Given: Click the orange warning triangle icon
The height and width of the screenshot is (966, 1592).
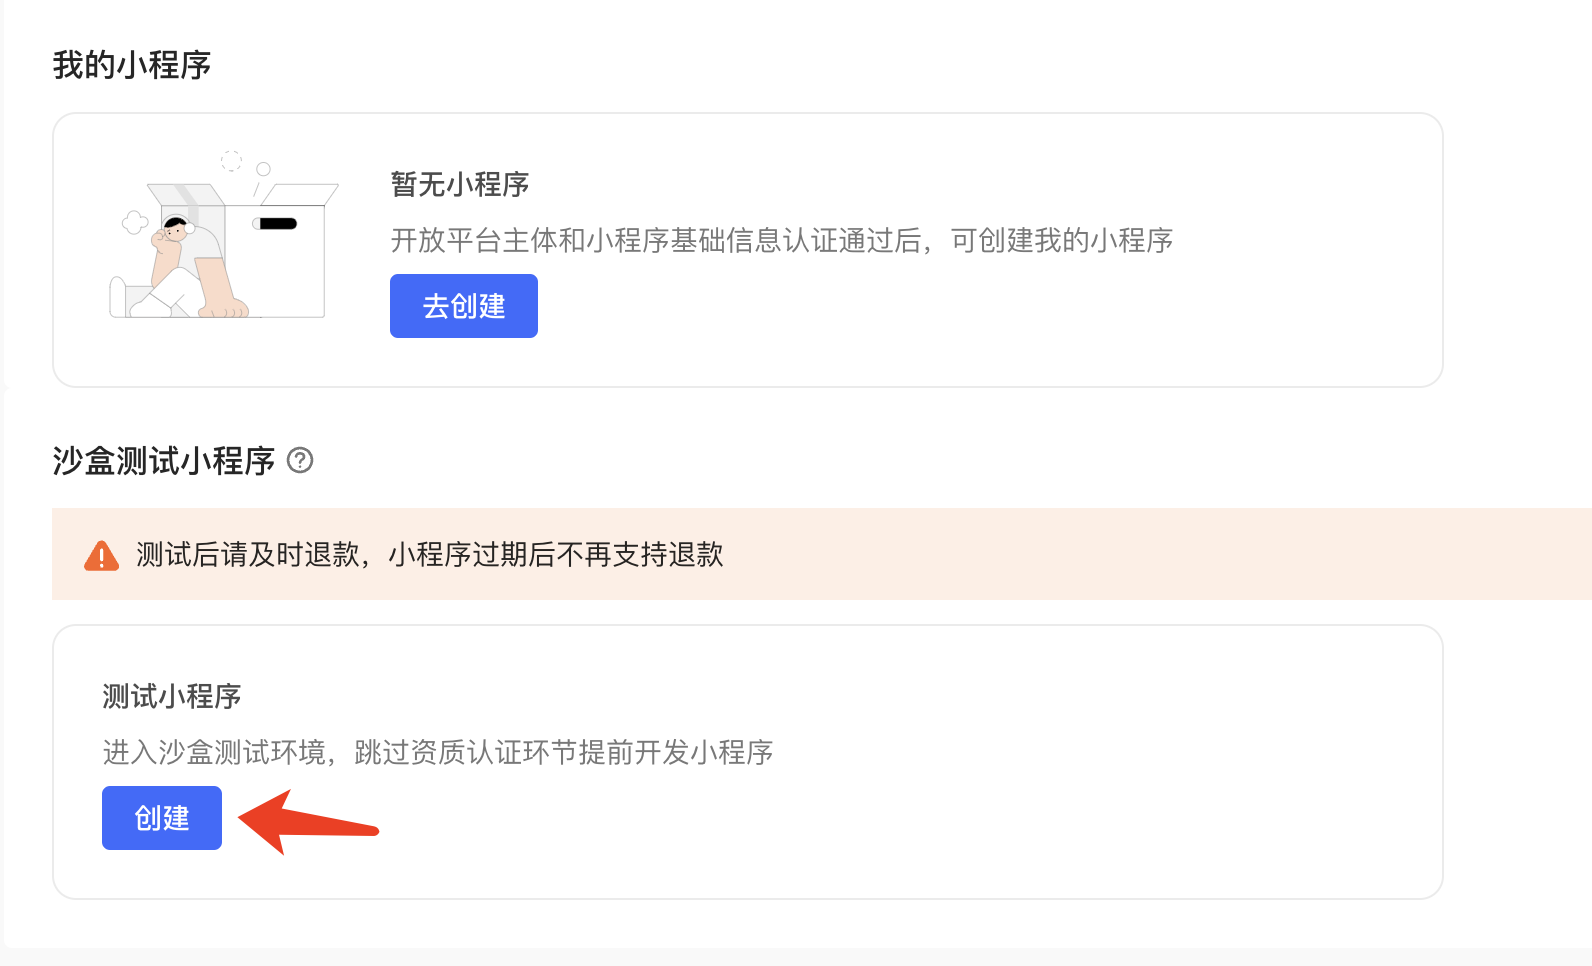Looking at the screenshot, I should pos(102,555).
